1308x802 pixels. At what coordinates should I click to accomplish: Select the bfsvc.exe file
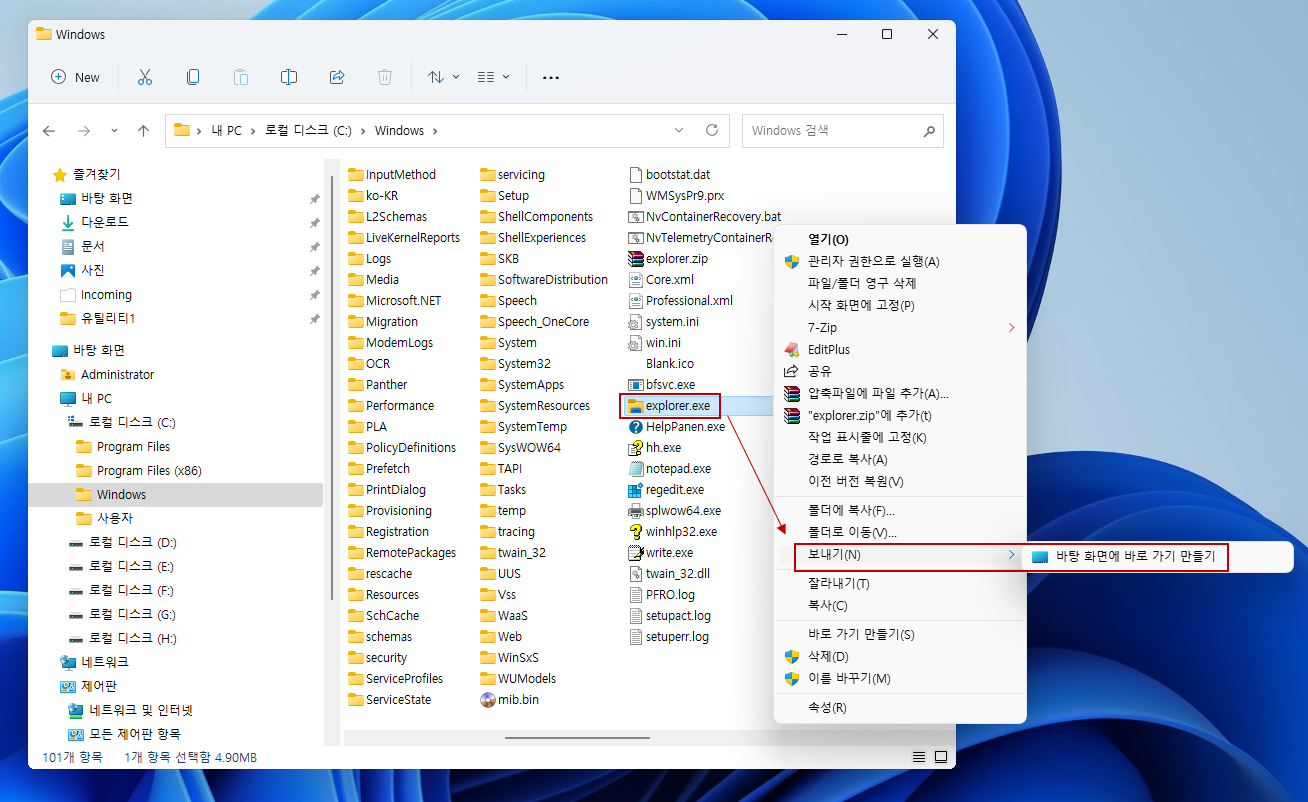click(661, 385)
